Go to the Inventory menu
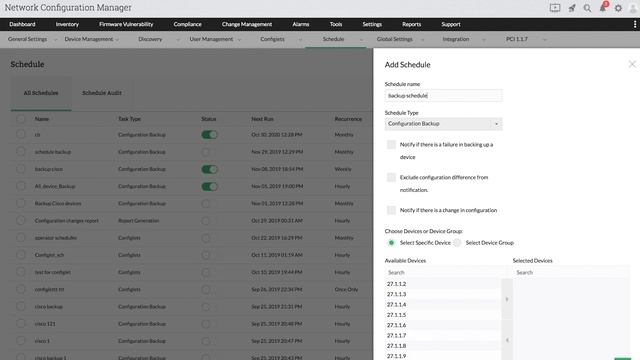This screenshot has height=360, width=640. pyautogui.click(x=67, y=24)
